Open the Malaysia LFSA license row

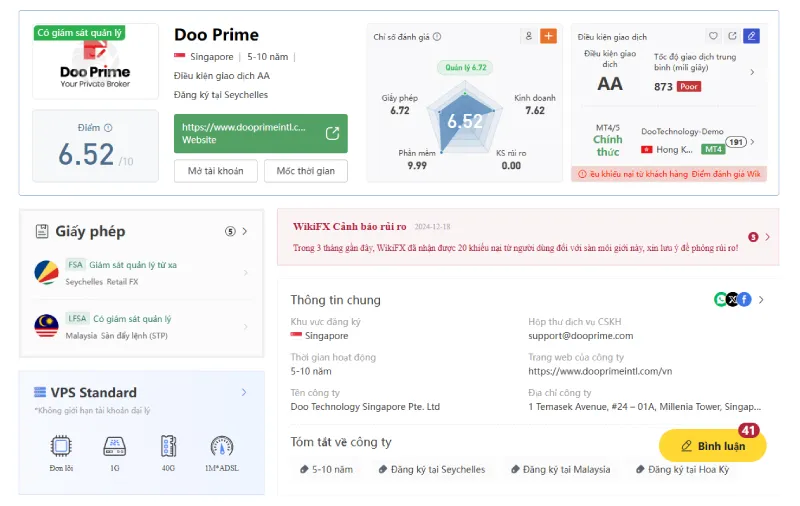tap(141, 326)
